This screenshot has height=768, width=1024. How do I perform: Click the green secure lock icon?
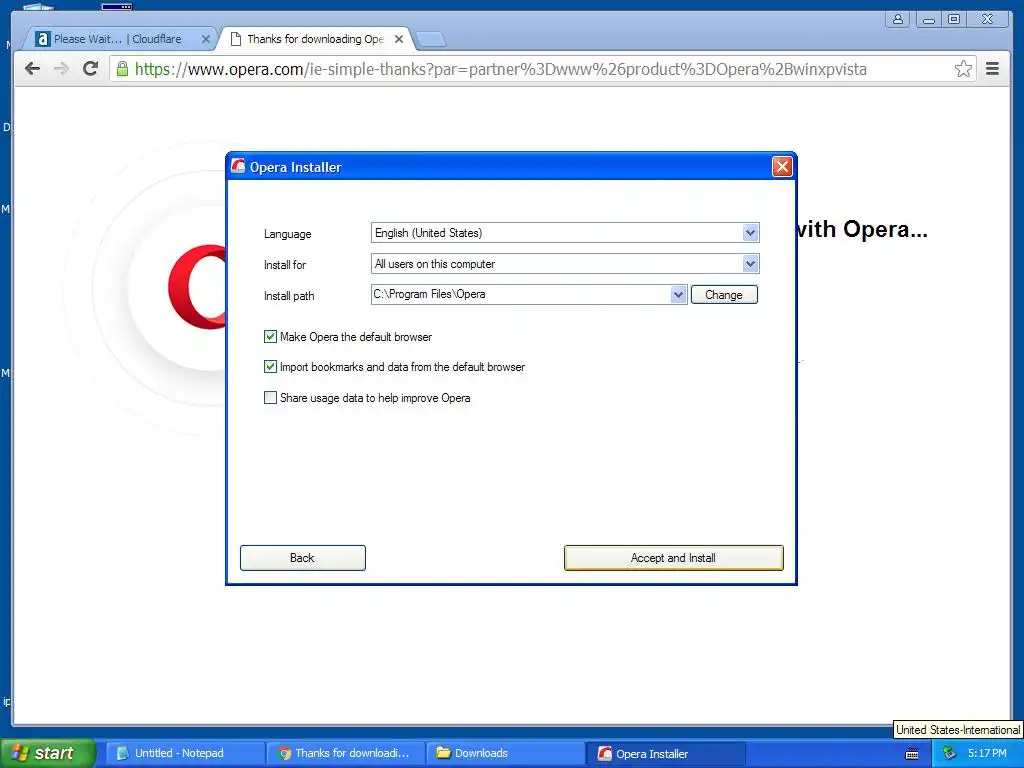pos(122,69)
